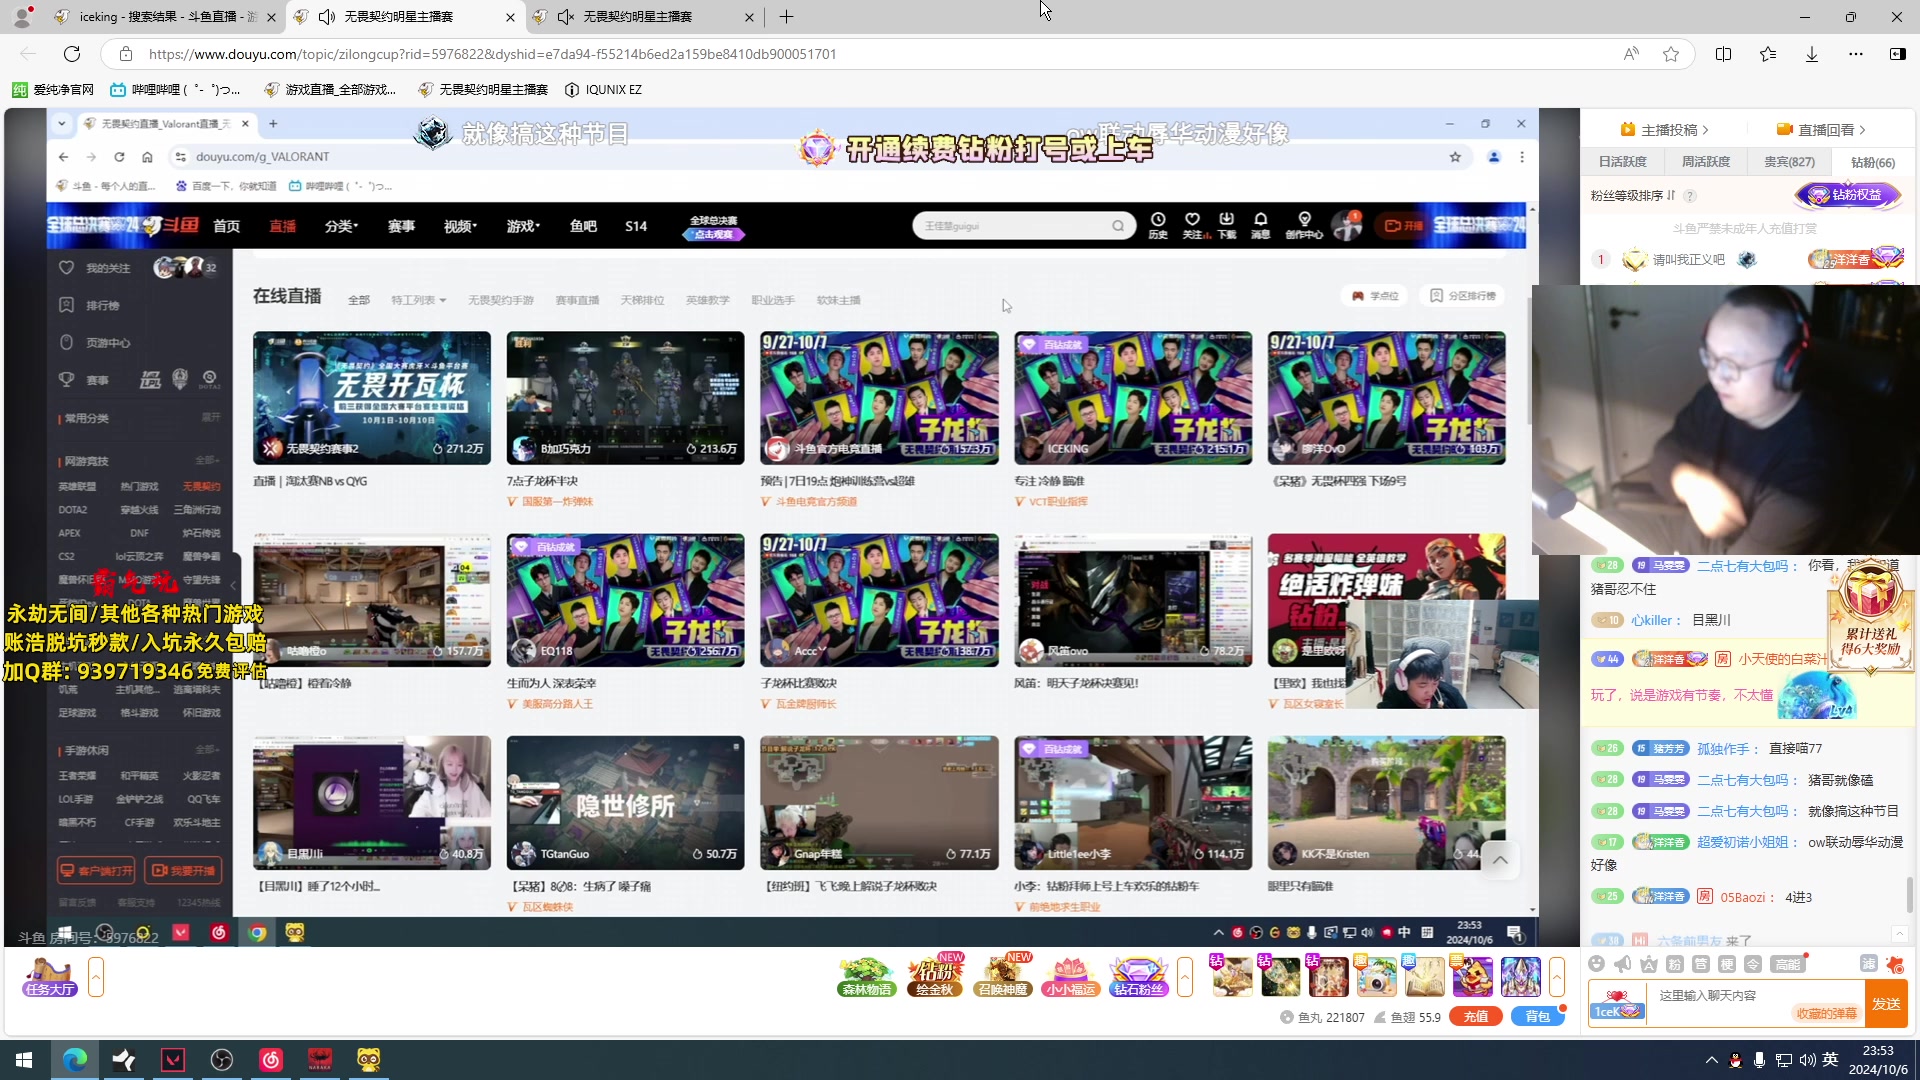The image size is (1920, 1080).
Task: Open OBS Studio from taskbar
Action: point(222,1060)
